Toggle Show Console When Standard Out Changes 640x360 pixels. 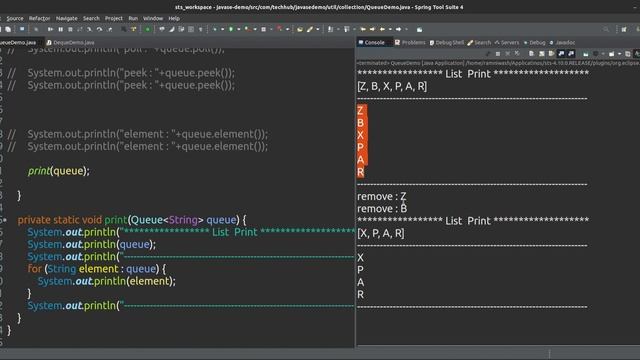point(561,54)
